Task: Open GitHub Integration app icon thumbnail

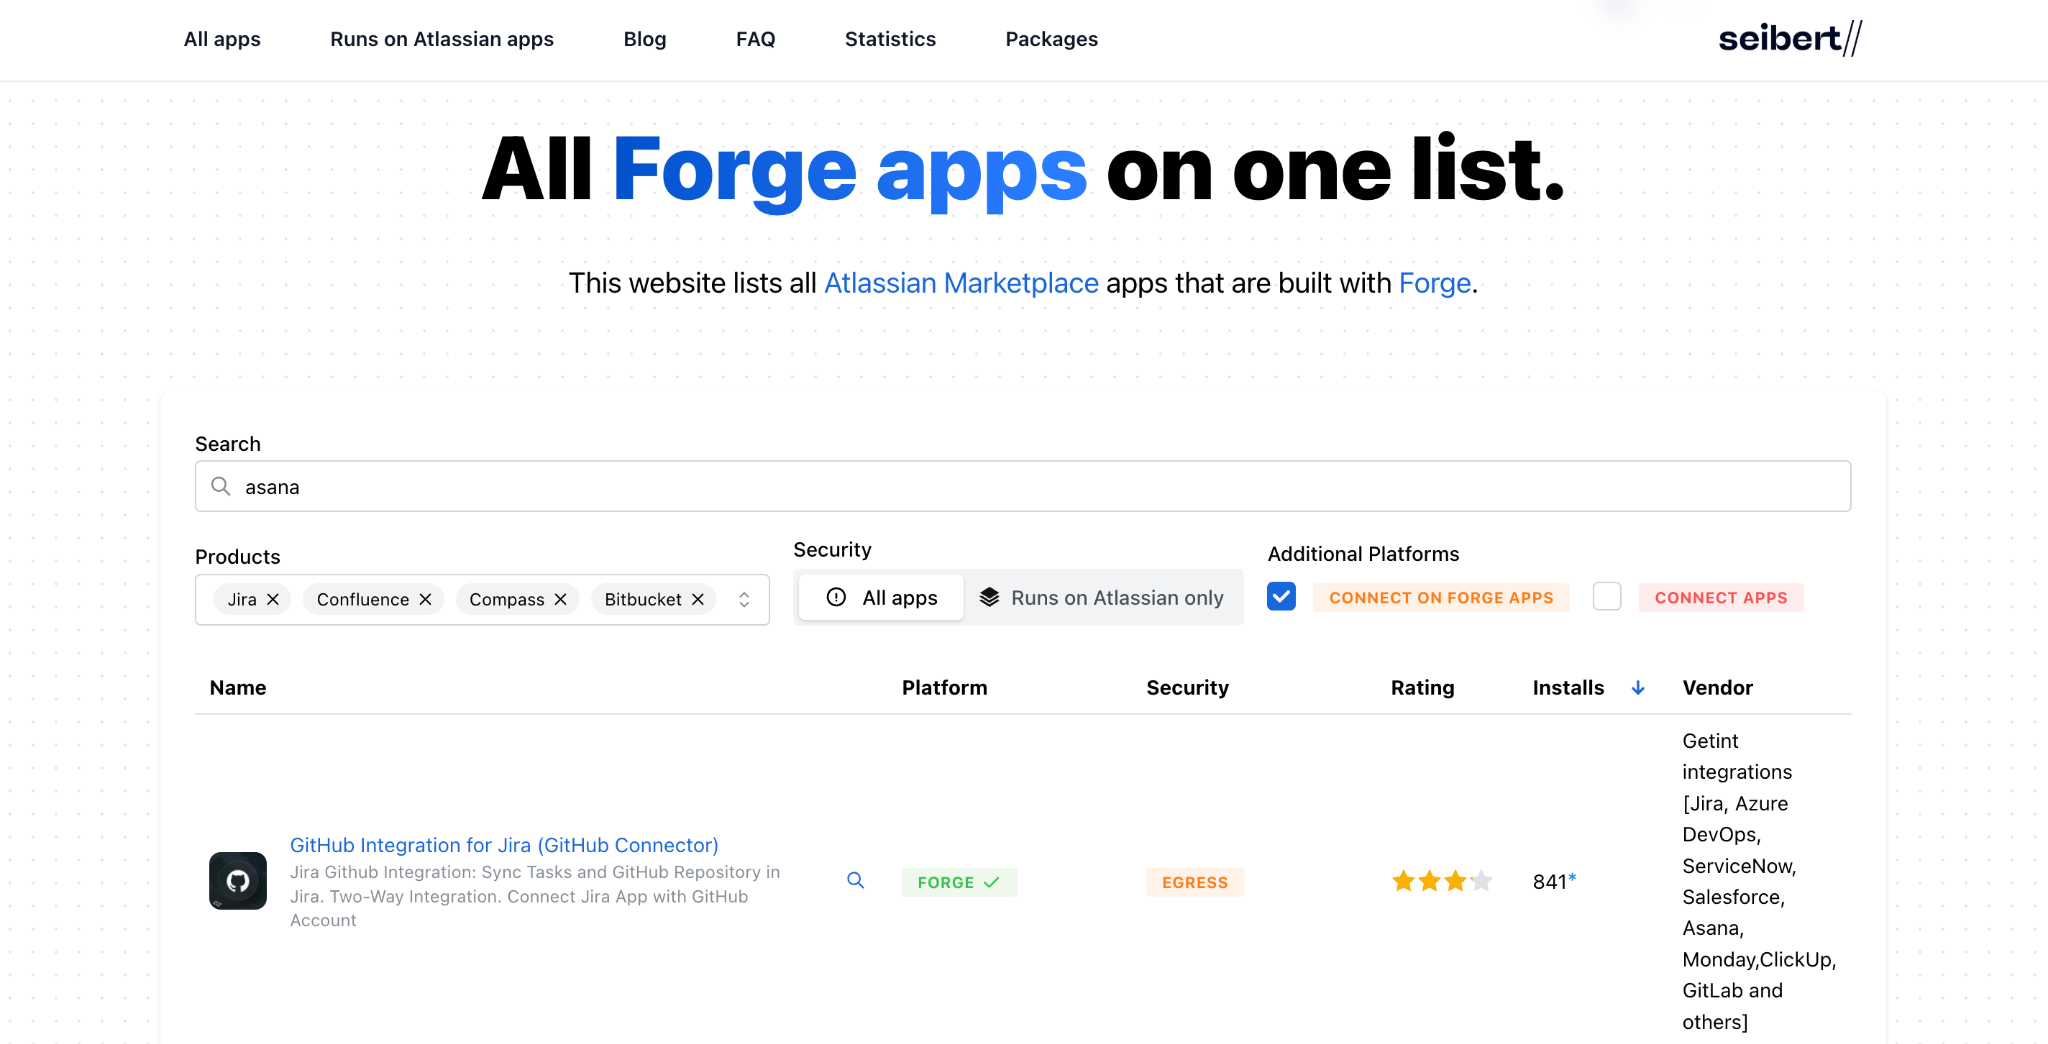Action: tap(238, 881)
